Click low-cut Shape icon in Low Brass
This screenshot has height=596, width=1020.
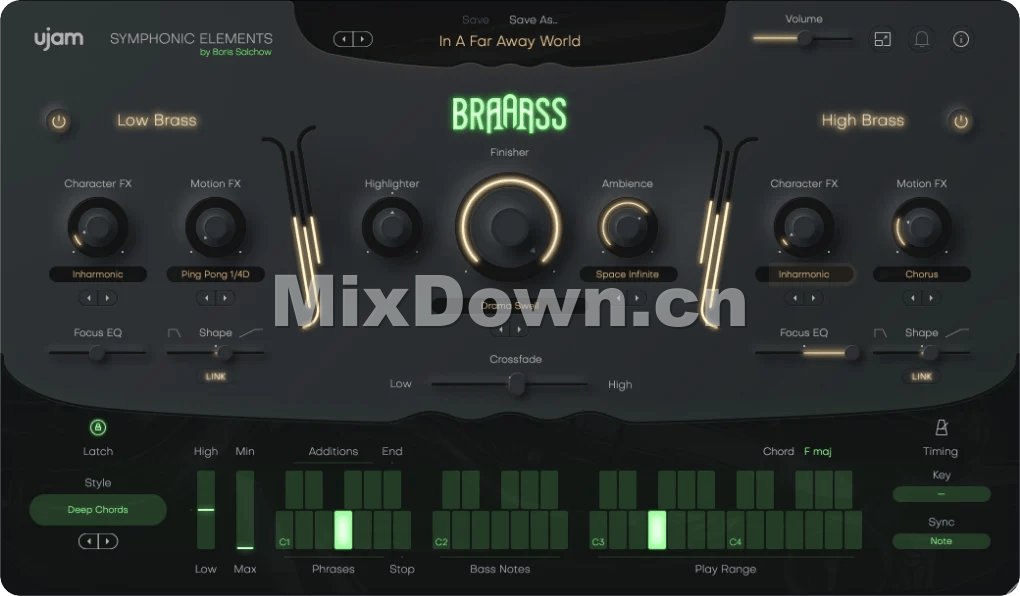pyautogui.click(x=174, y=332)
